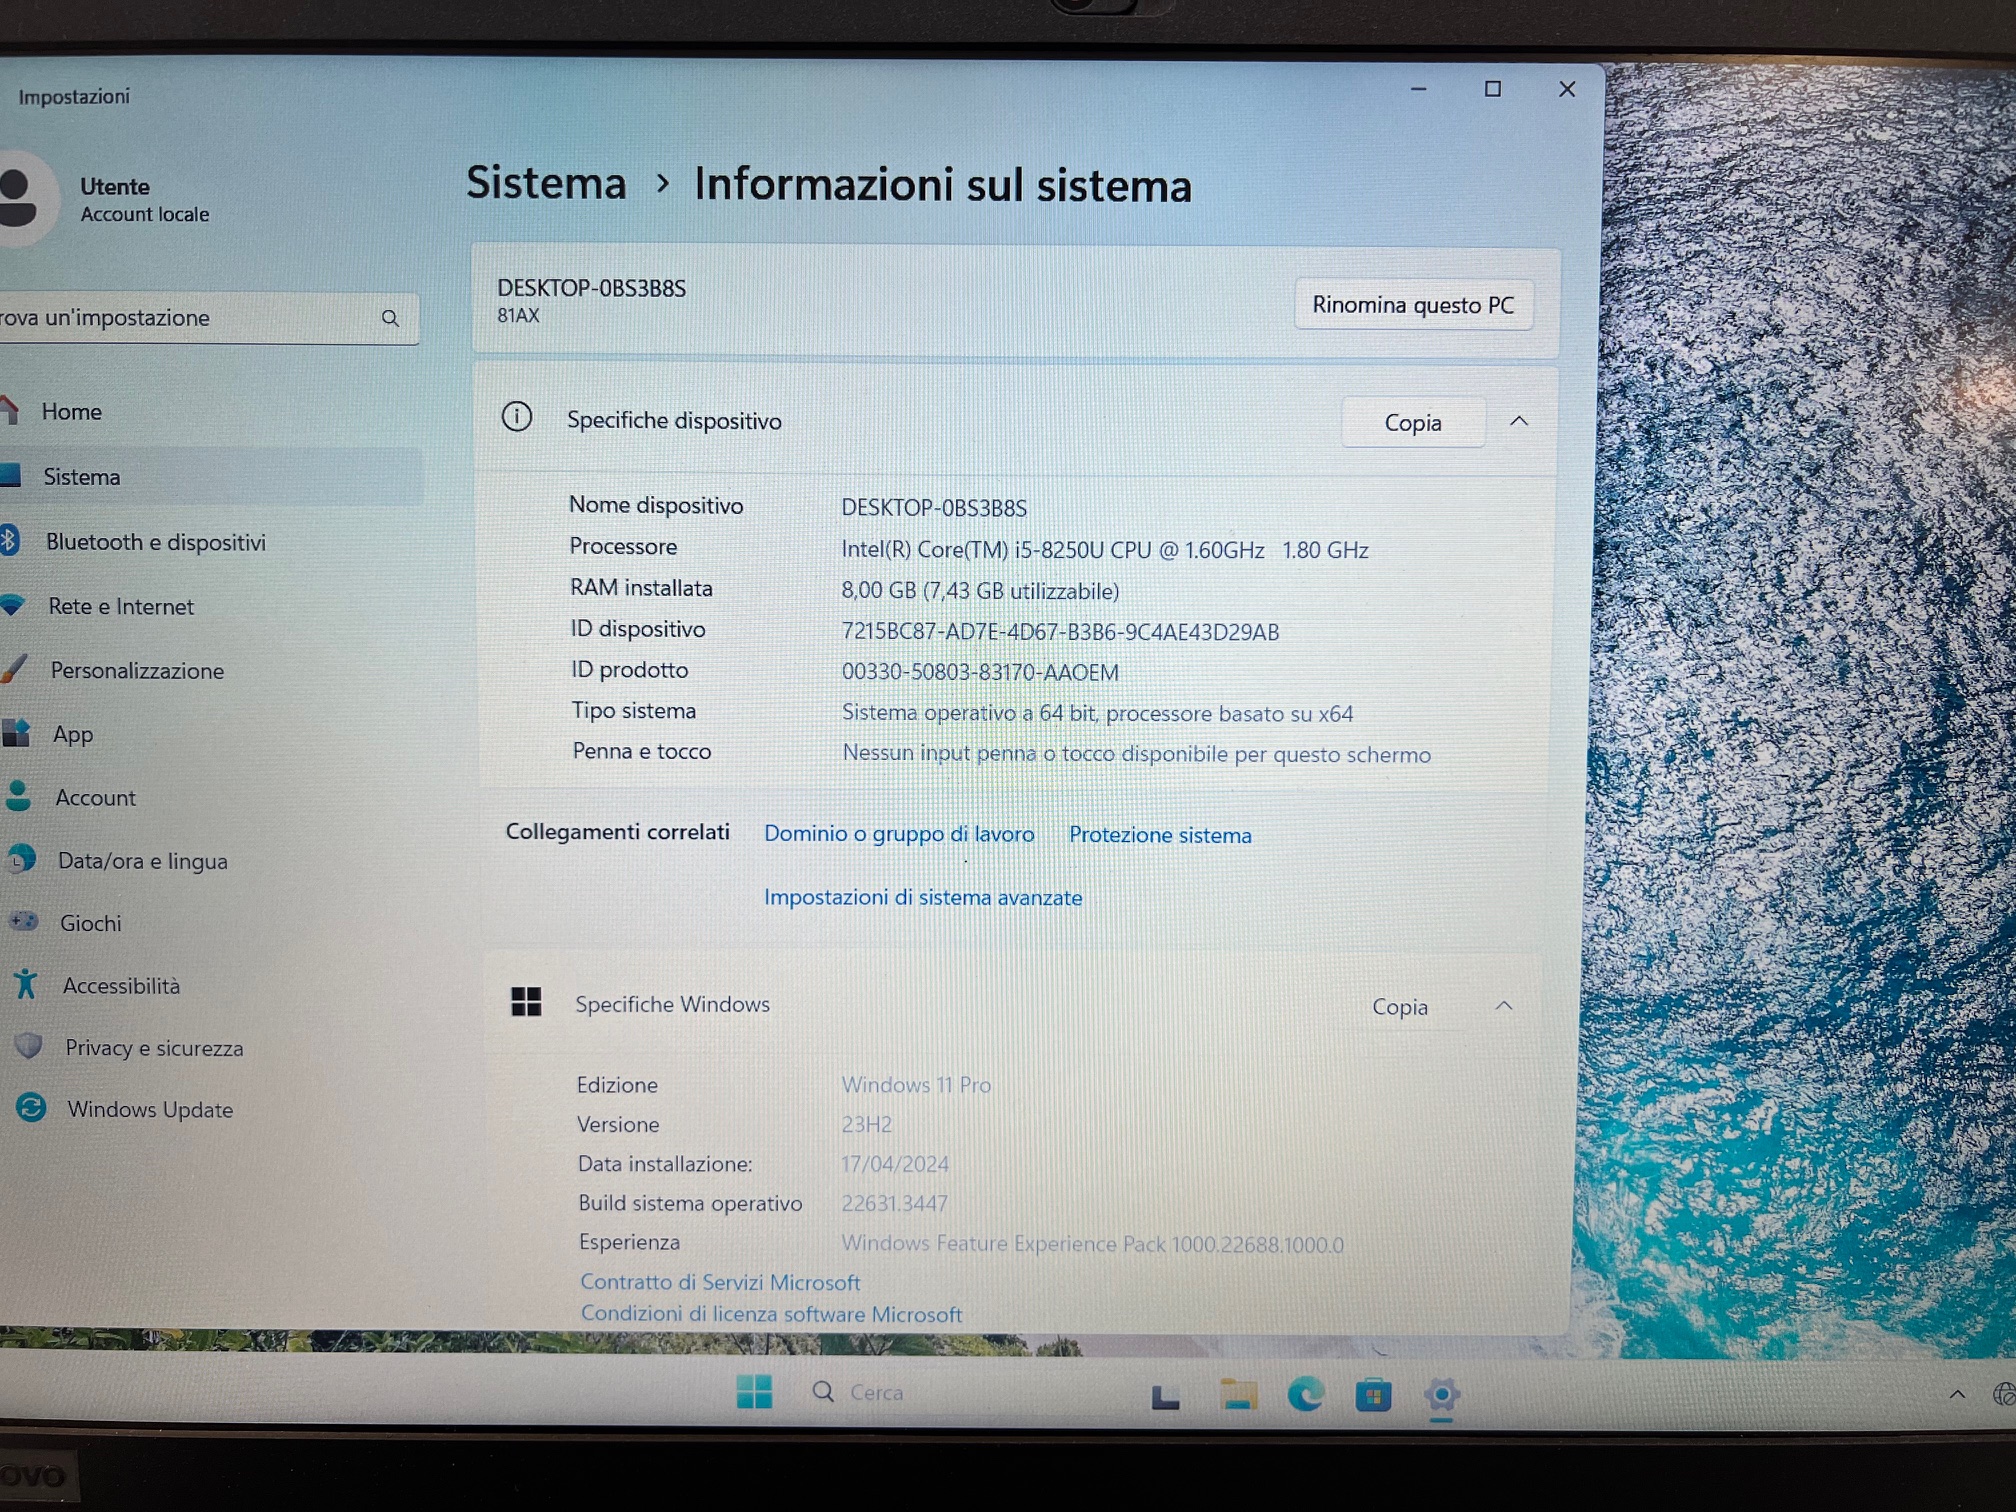This screenshot has width=2016, height=1512.
Task: Open Contratto di Servizi Microsoft link
Action: [x=720, y=1282]
